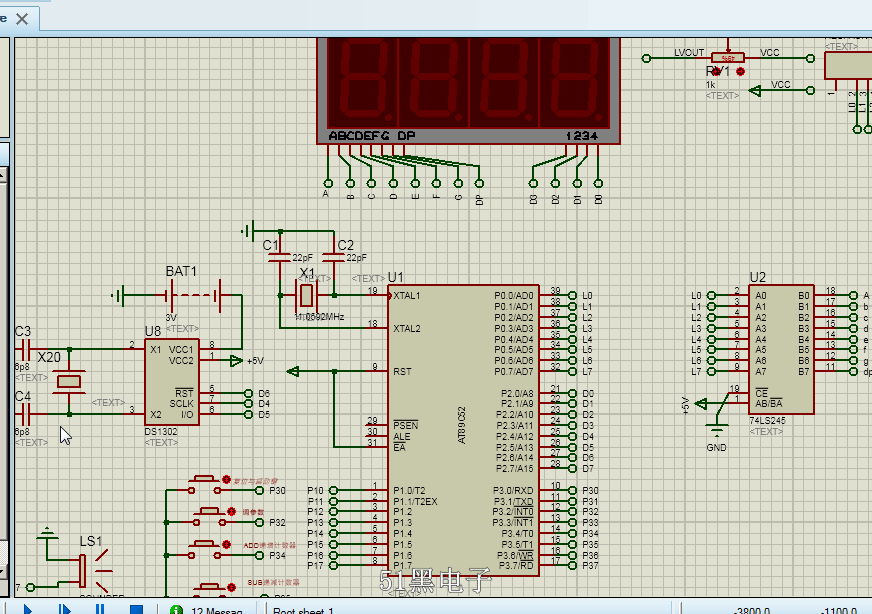The height and width of the screenshot is (614, 872).
Task: Select the LVOUT terminal
Action: coord(646,58)
